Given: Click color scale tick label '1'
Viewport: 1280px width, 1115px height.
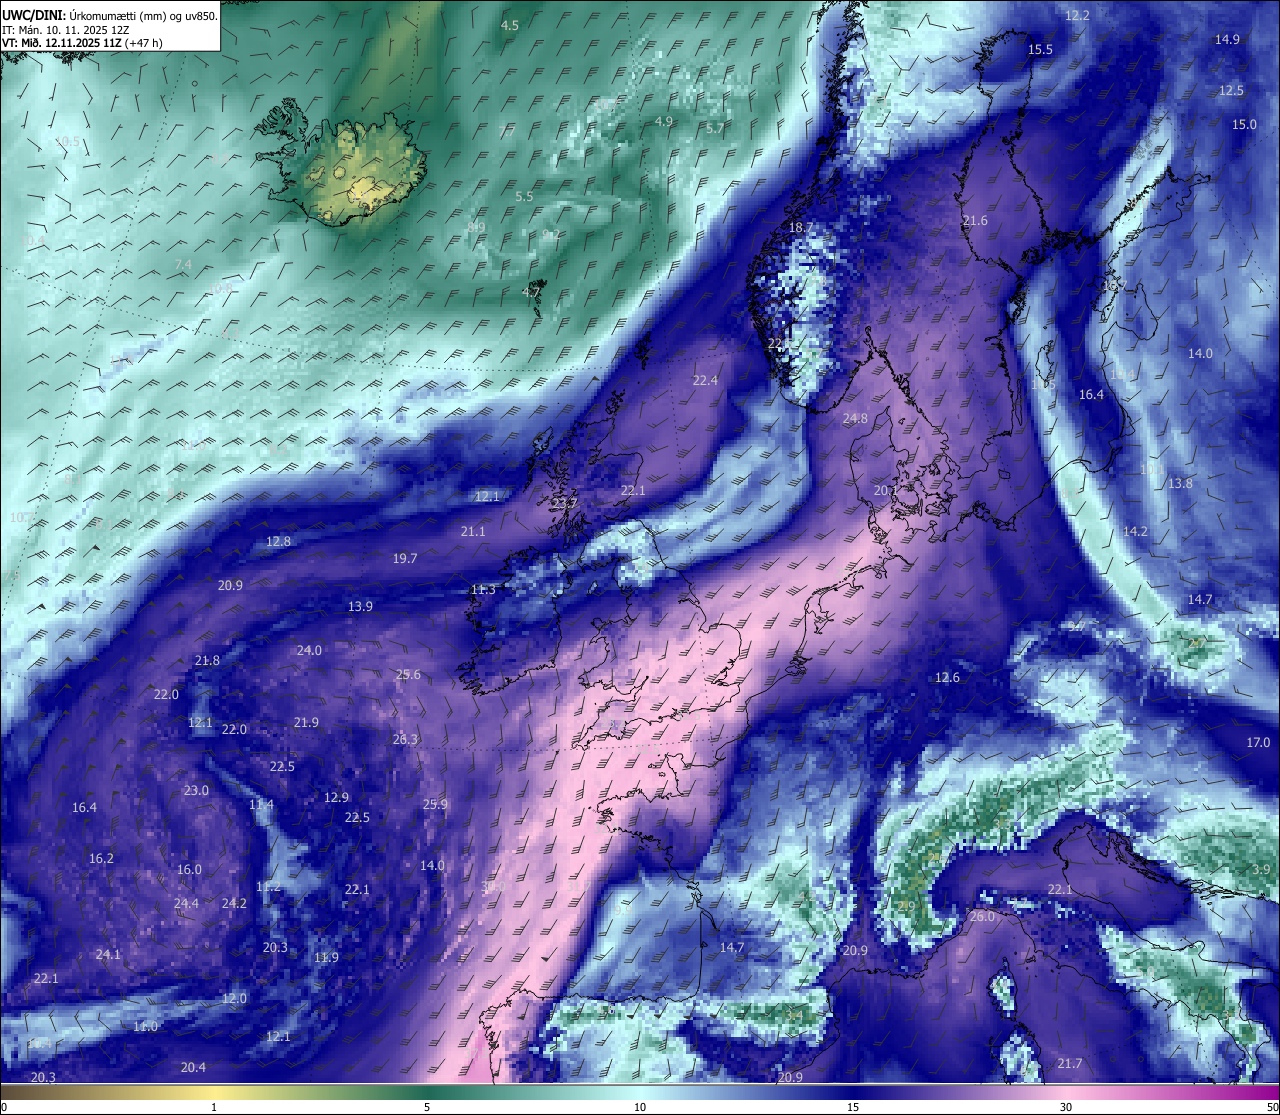Looking at the screenshot, I should point(214,1107).
